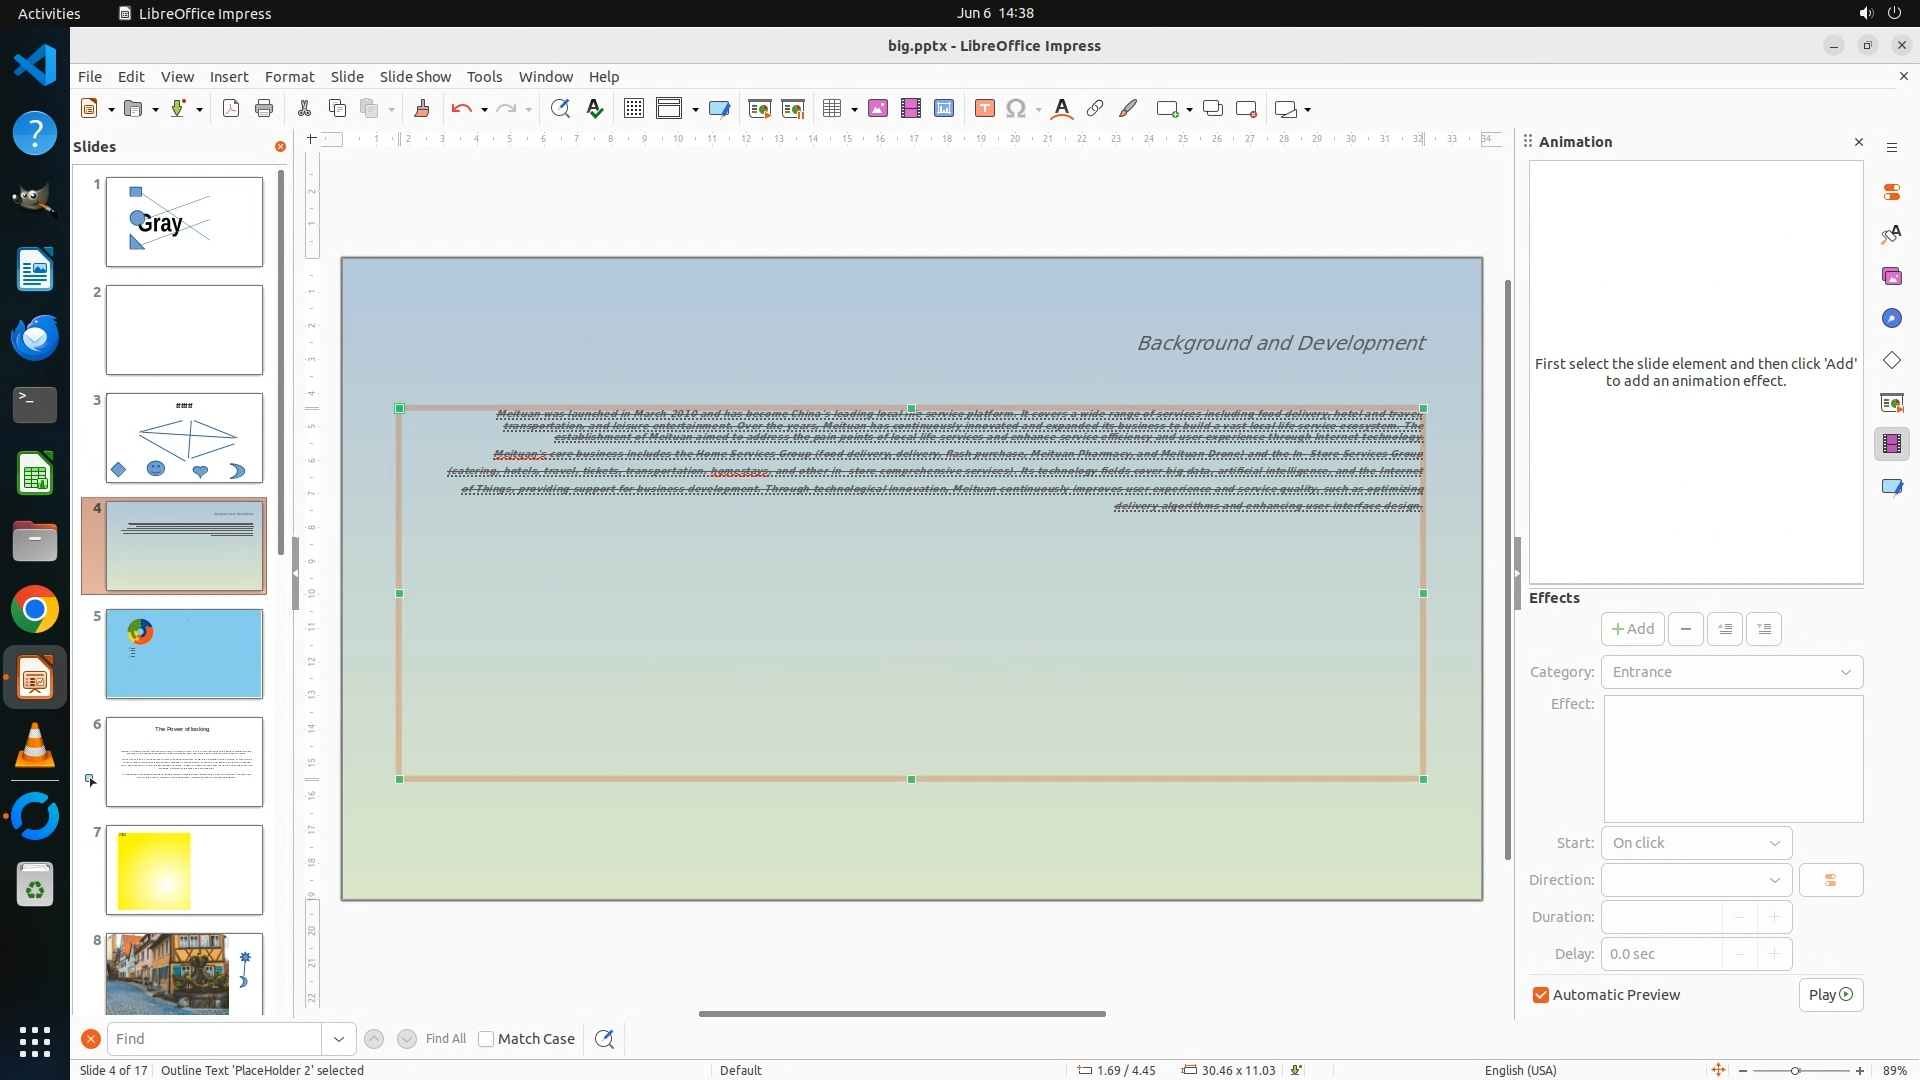Expand the Find field history dropdown
This screenshot has height=1080, width=1920.
(x=339, y=1039)
